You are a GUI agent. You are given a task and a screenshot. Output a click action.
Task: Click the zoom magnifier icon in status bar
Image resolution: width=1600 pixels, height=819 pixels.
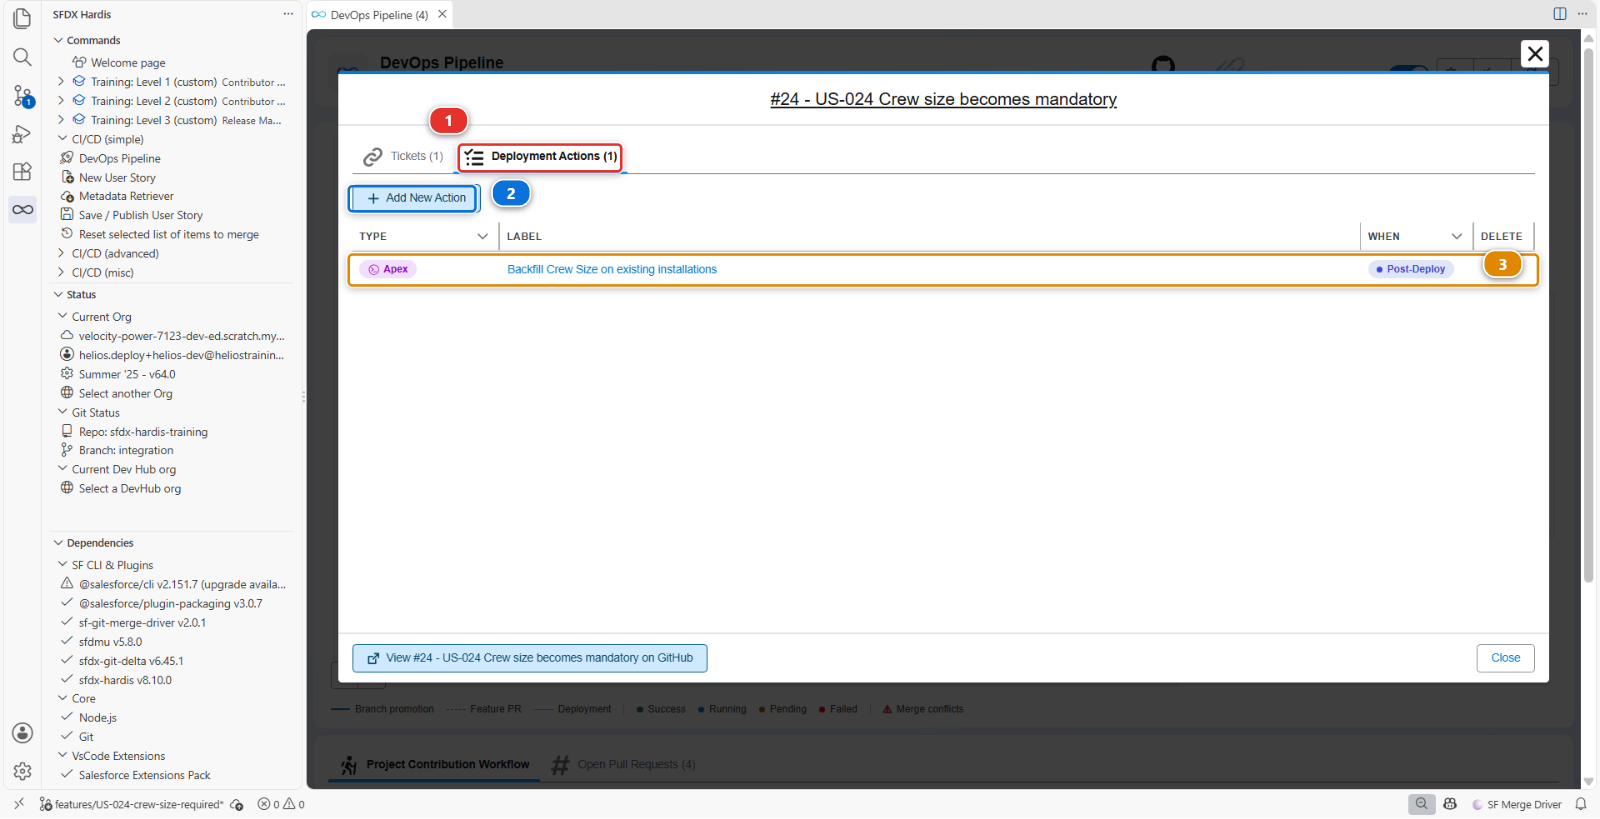tap(1422, 804)
